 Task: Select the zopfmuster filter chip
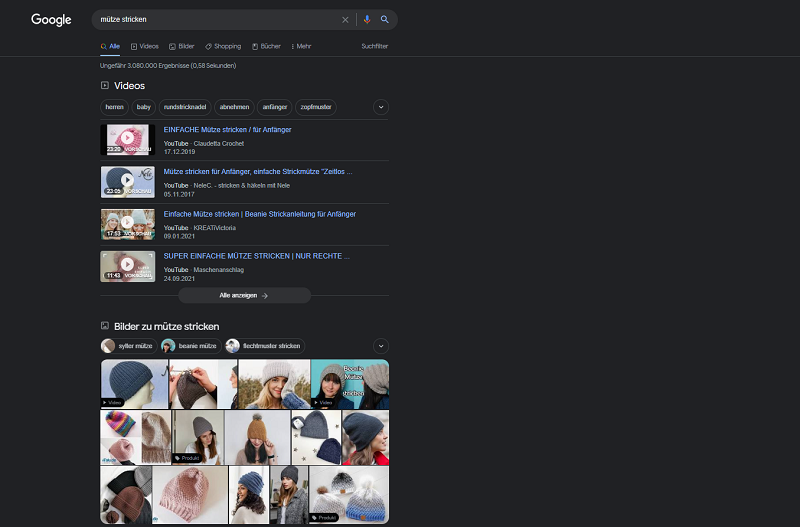coord(316,107)
